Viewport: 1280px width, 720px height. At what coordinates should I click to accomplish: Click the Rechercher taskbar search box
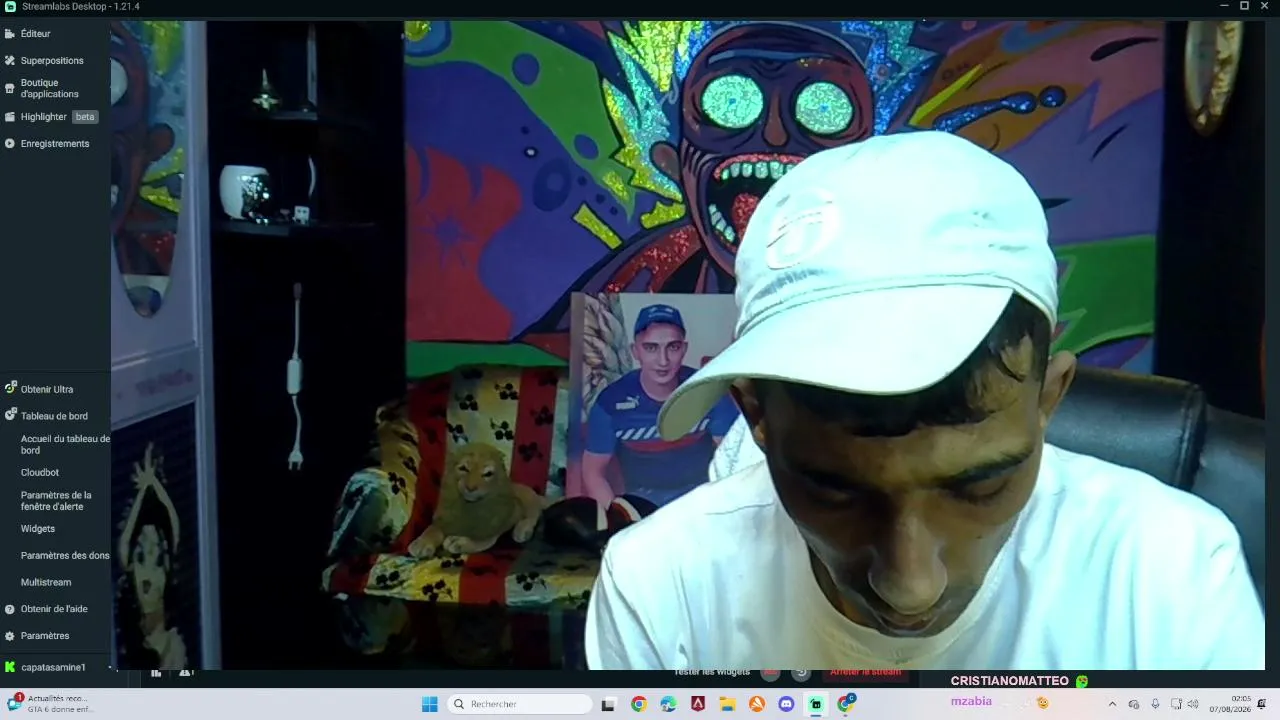pos(520,704)
